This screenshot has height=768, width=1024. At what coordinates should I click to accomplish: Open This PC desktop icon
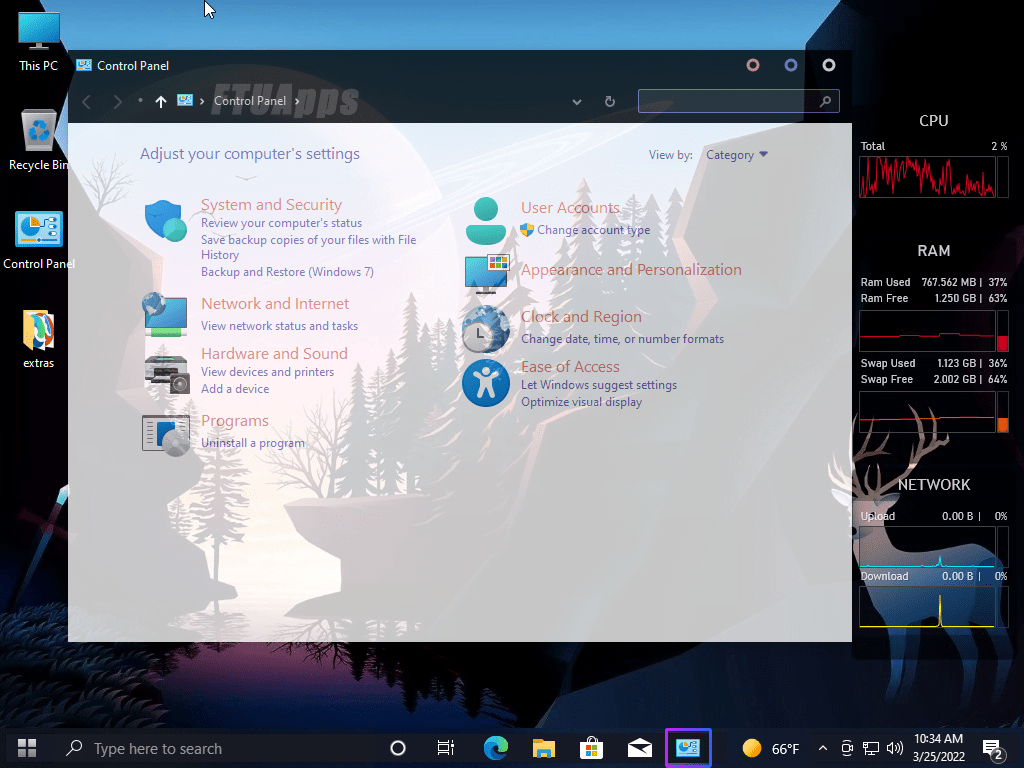point(39,41)
